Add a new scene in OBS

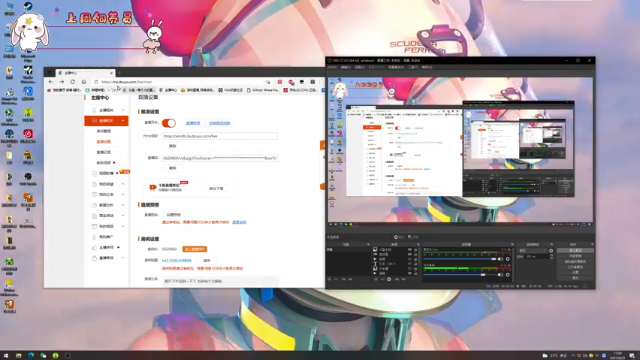point(329,279)
